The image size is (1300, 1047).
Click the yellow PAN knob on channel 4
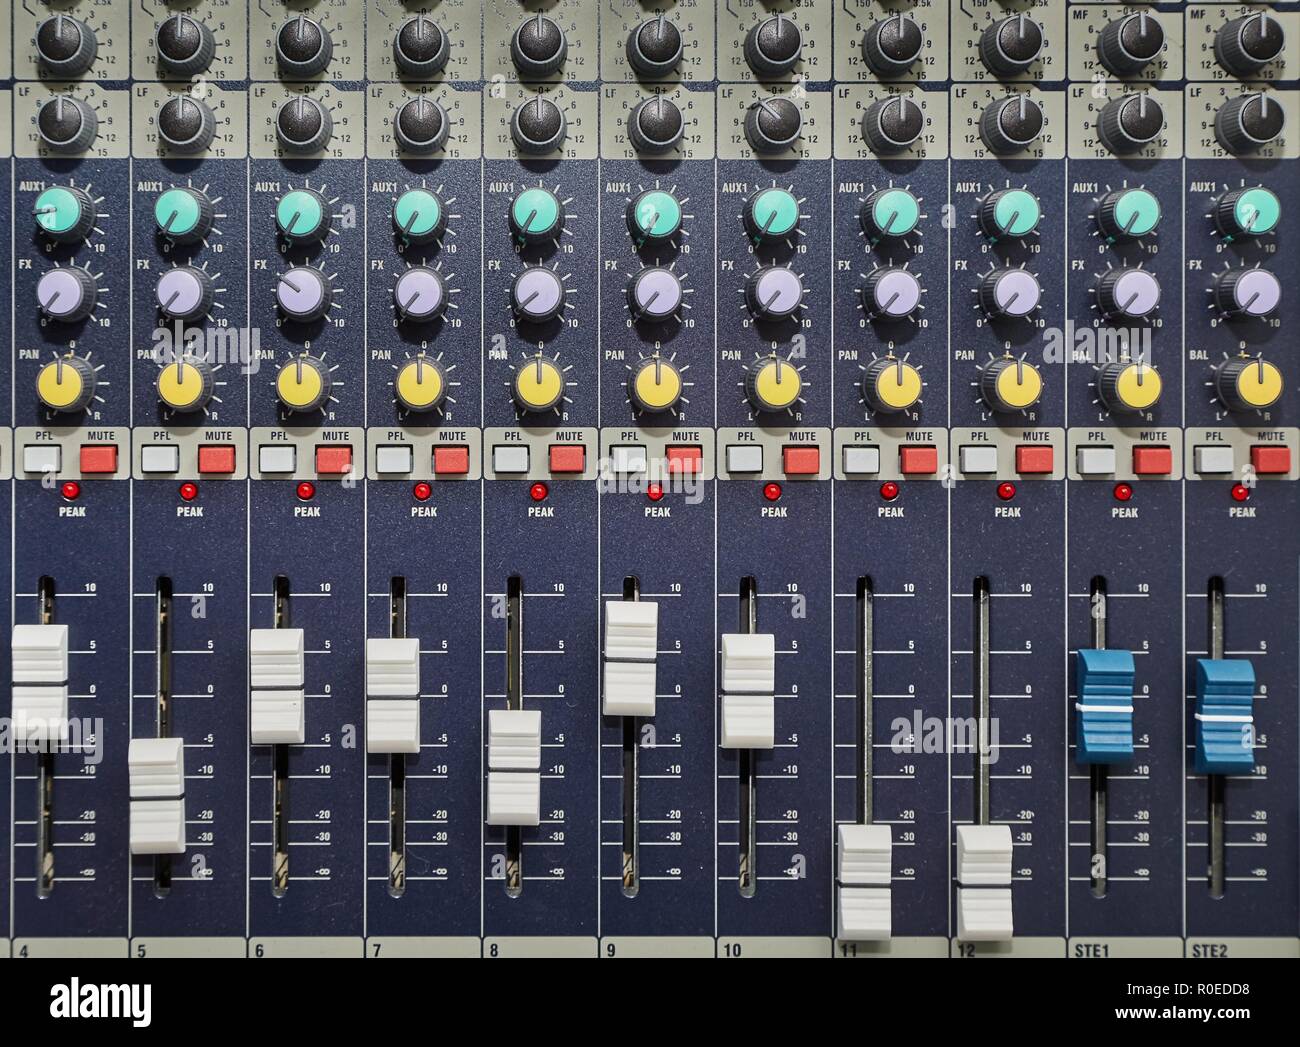(64, 383)
